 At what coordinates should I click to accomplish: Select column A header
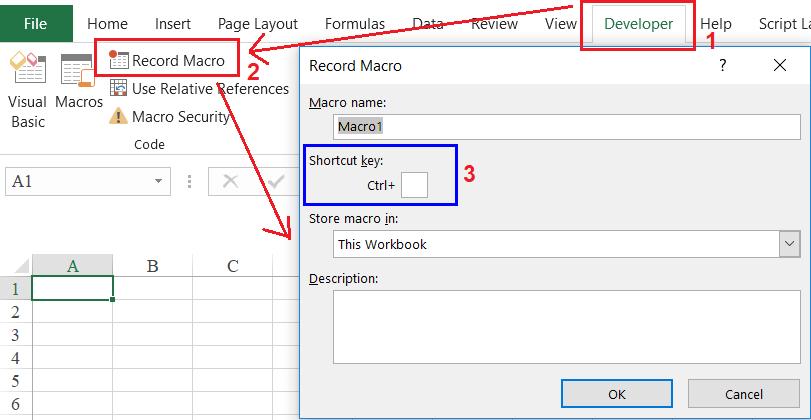[x=73, y=265]
